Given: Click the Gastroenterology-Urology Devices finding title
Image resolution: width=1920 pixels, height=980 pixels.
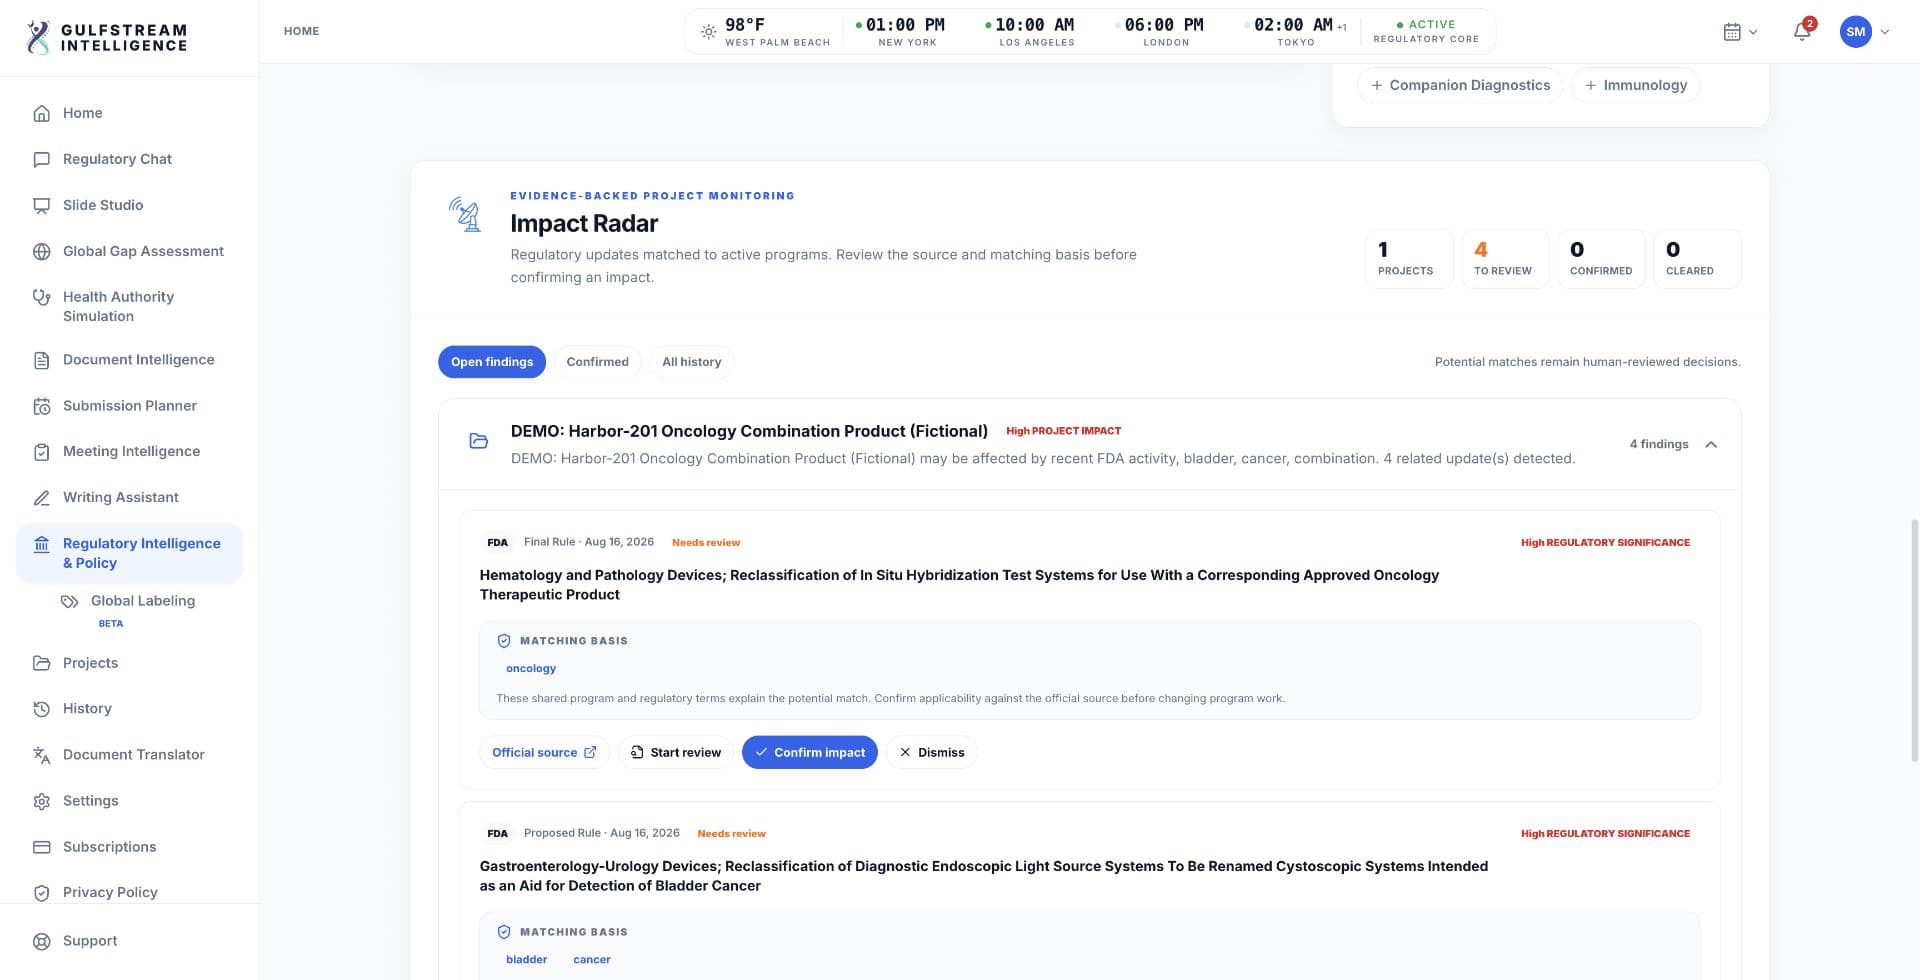Looking at the screenshot, I should (983, 876).
